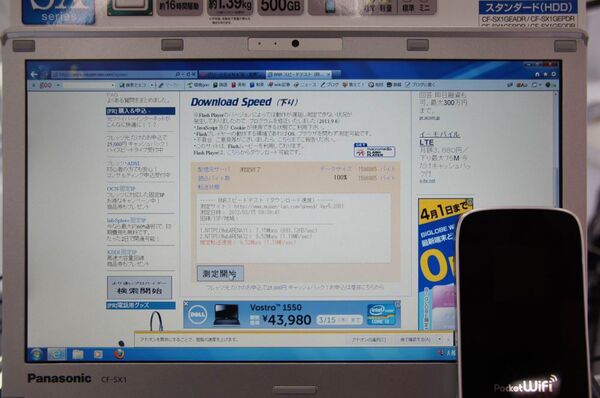Viewport: 600px width, 398px height.
Task: Click the BIGLOBE 4月1日まで banner ad
Action: (x=437, y=264)
